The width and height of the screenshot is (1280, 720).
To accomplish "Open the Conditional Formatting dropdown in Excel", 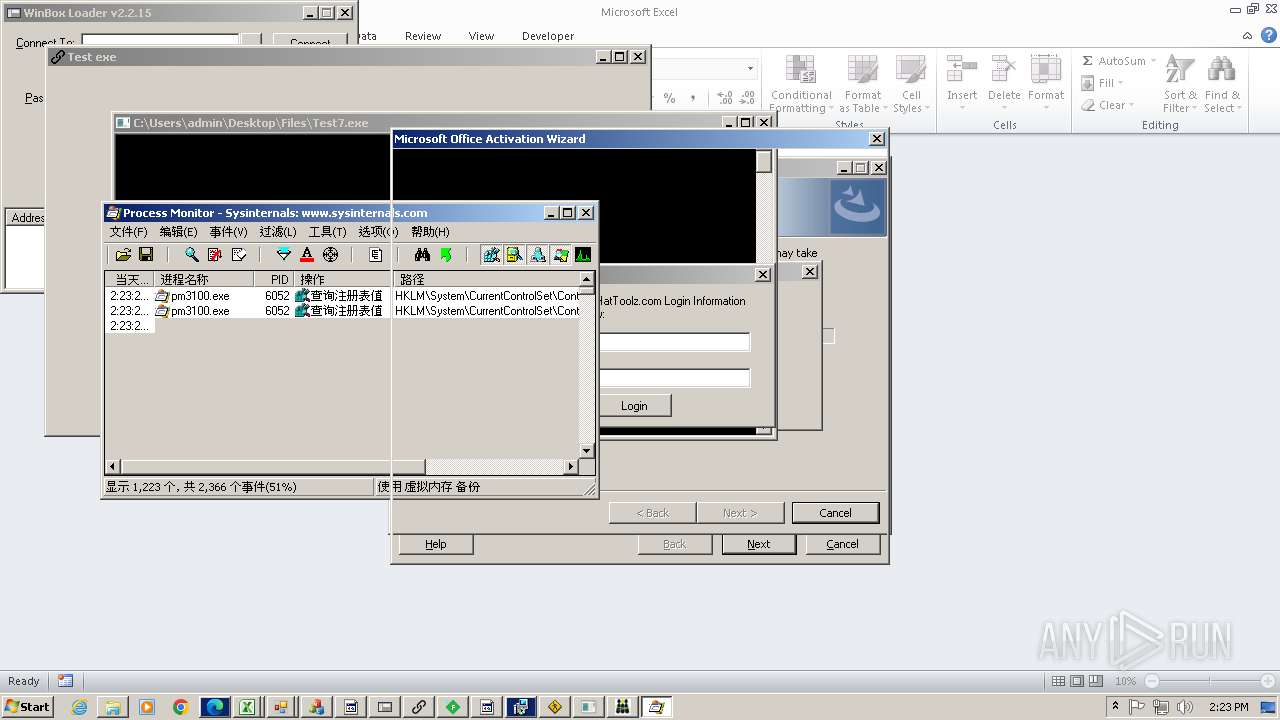I will point(801,84).
